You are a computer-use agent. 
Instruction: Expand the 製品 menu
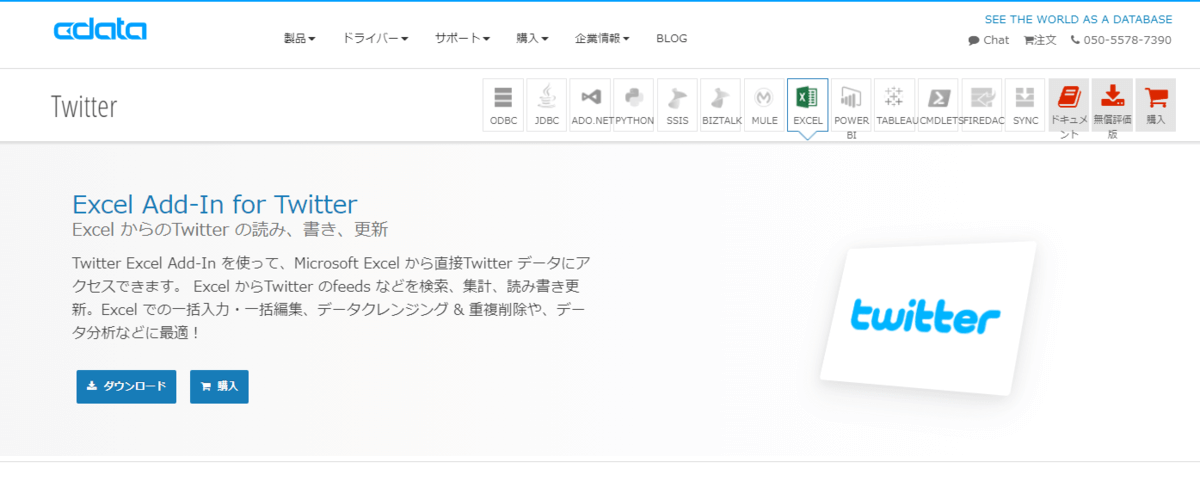pyautogui.click(x=300, y=38)
